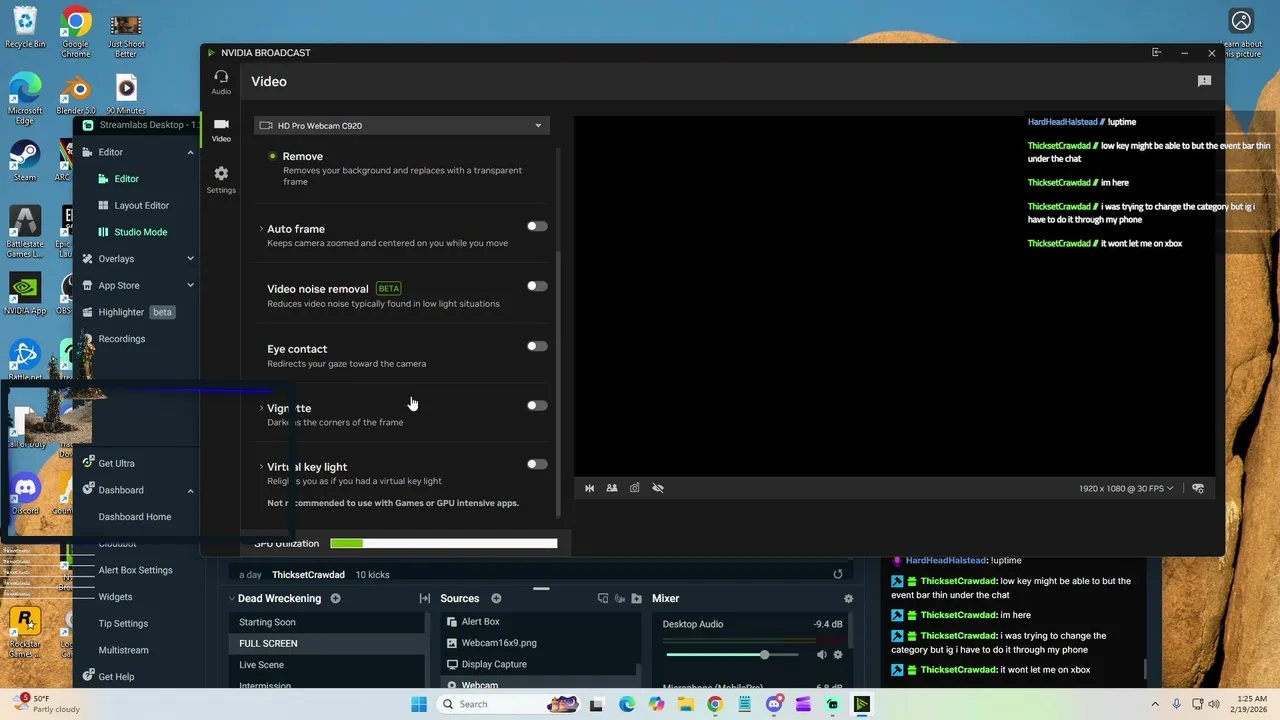The width and height of the screenshot is (1280, 720).
Task: Expand the Auto frame options chevron
Action: click(x=261, y=229)
